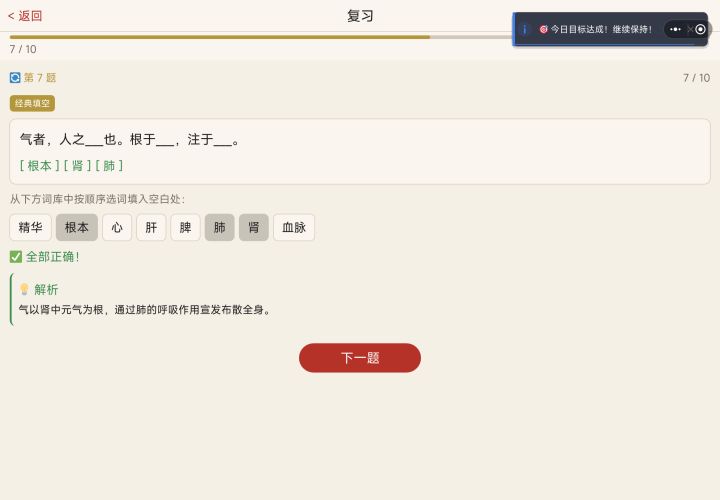
Task: Click the fill-in sentence 气者，人之__也
Action: pos(130,139)
